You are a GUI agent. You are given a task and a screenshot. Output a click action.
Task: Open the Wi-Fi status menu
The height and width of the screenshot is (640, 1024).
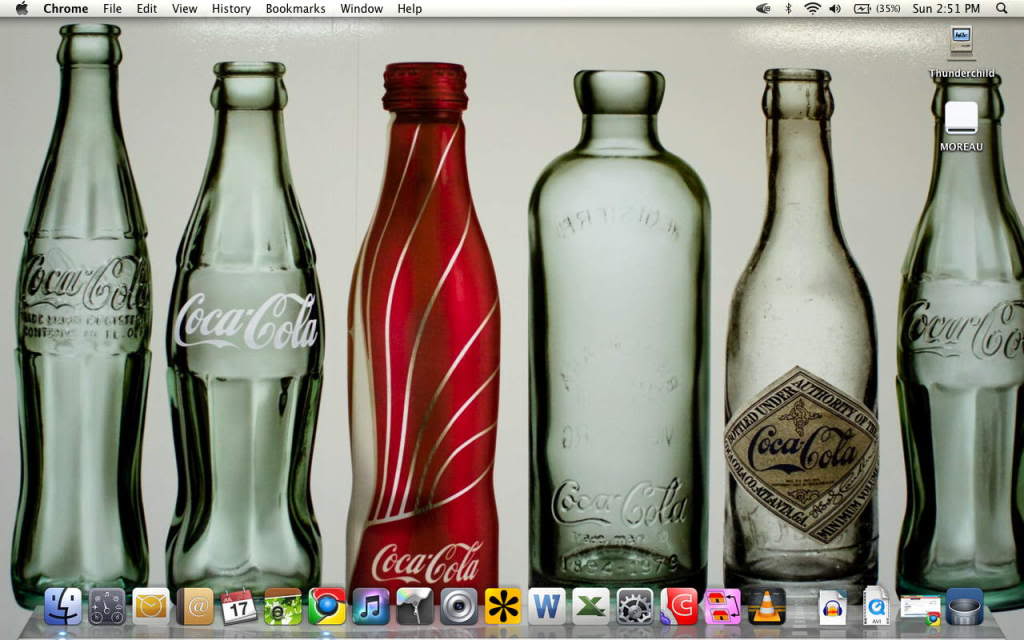click(812, 8)
